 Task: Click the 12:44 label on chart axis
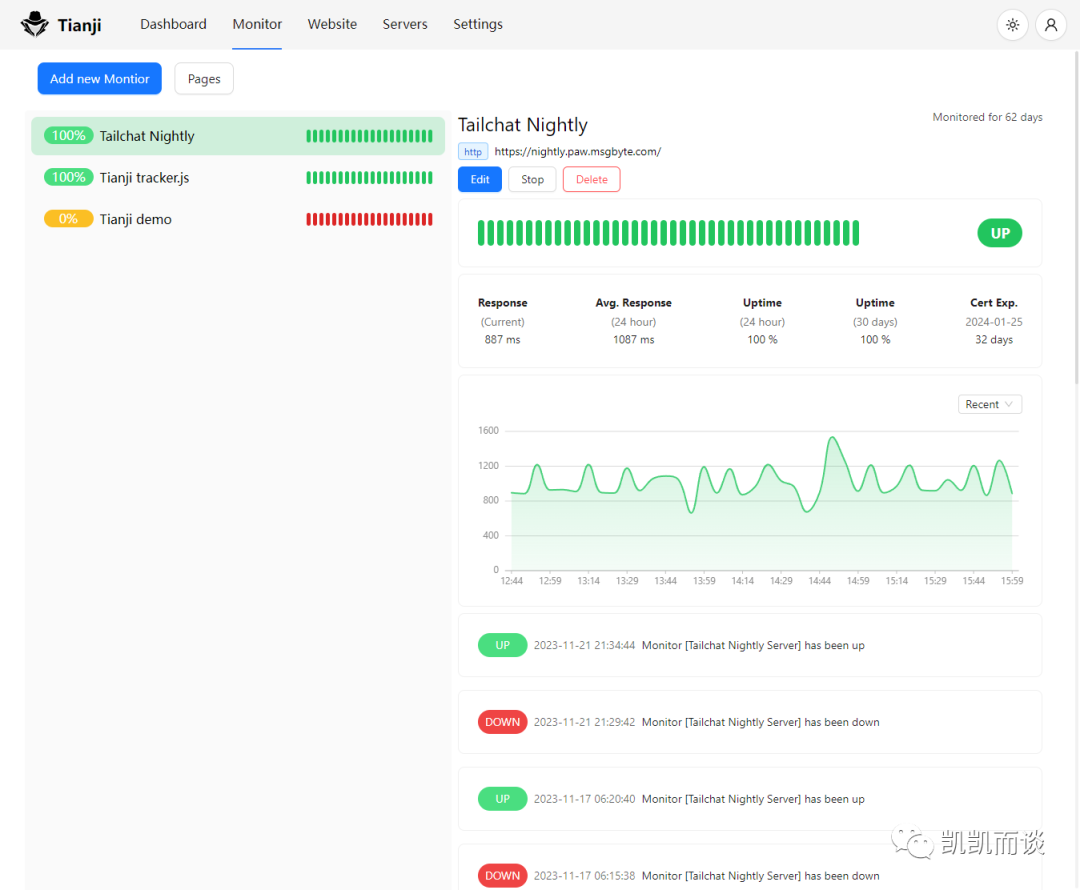[512, 581]
